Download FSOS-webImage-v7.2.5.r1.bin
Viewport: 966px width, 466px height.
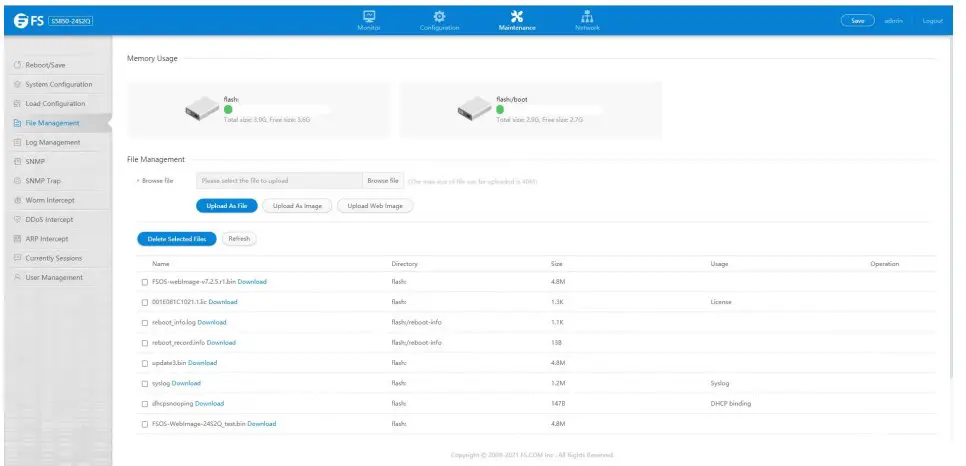pyautogui.click(x=252, y=282)
